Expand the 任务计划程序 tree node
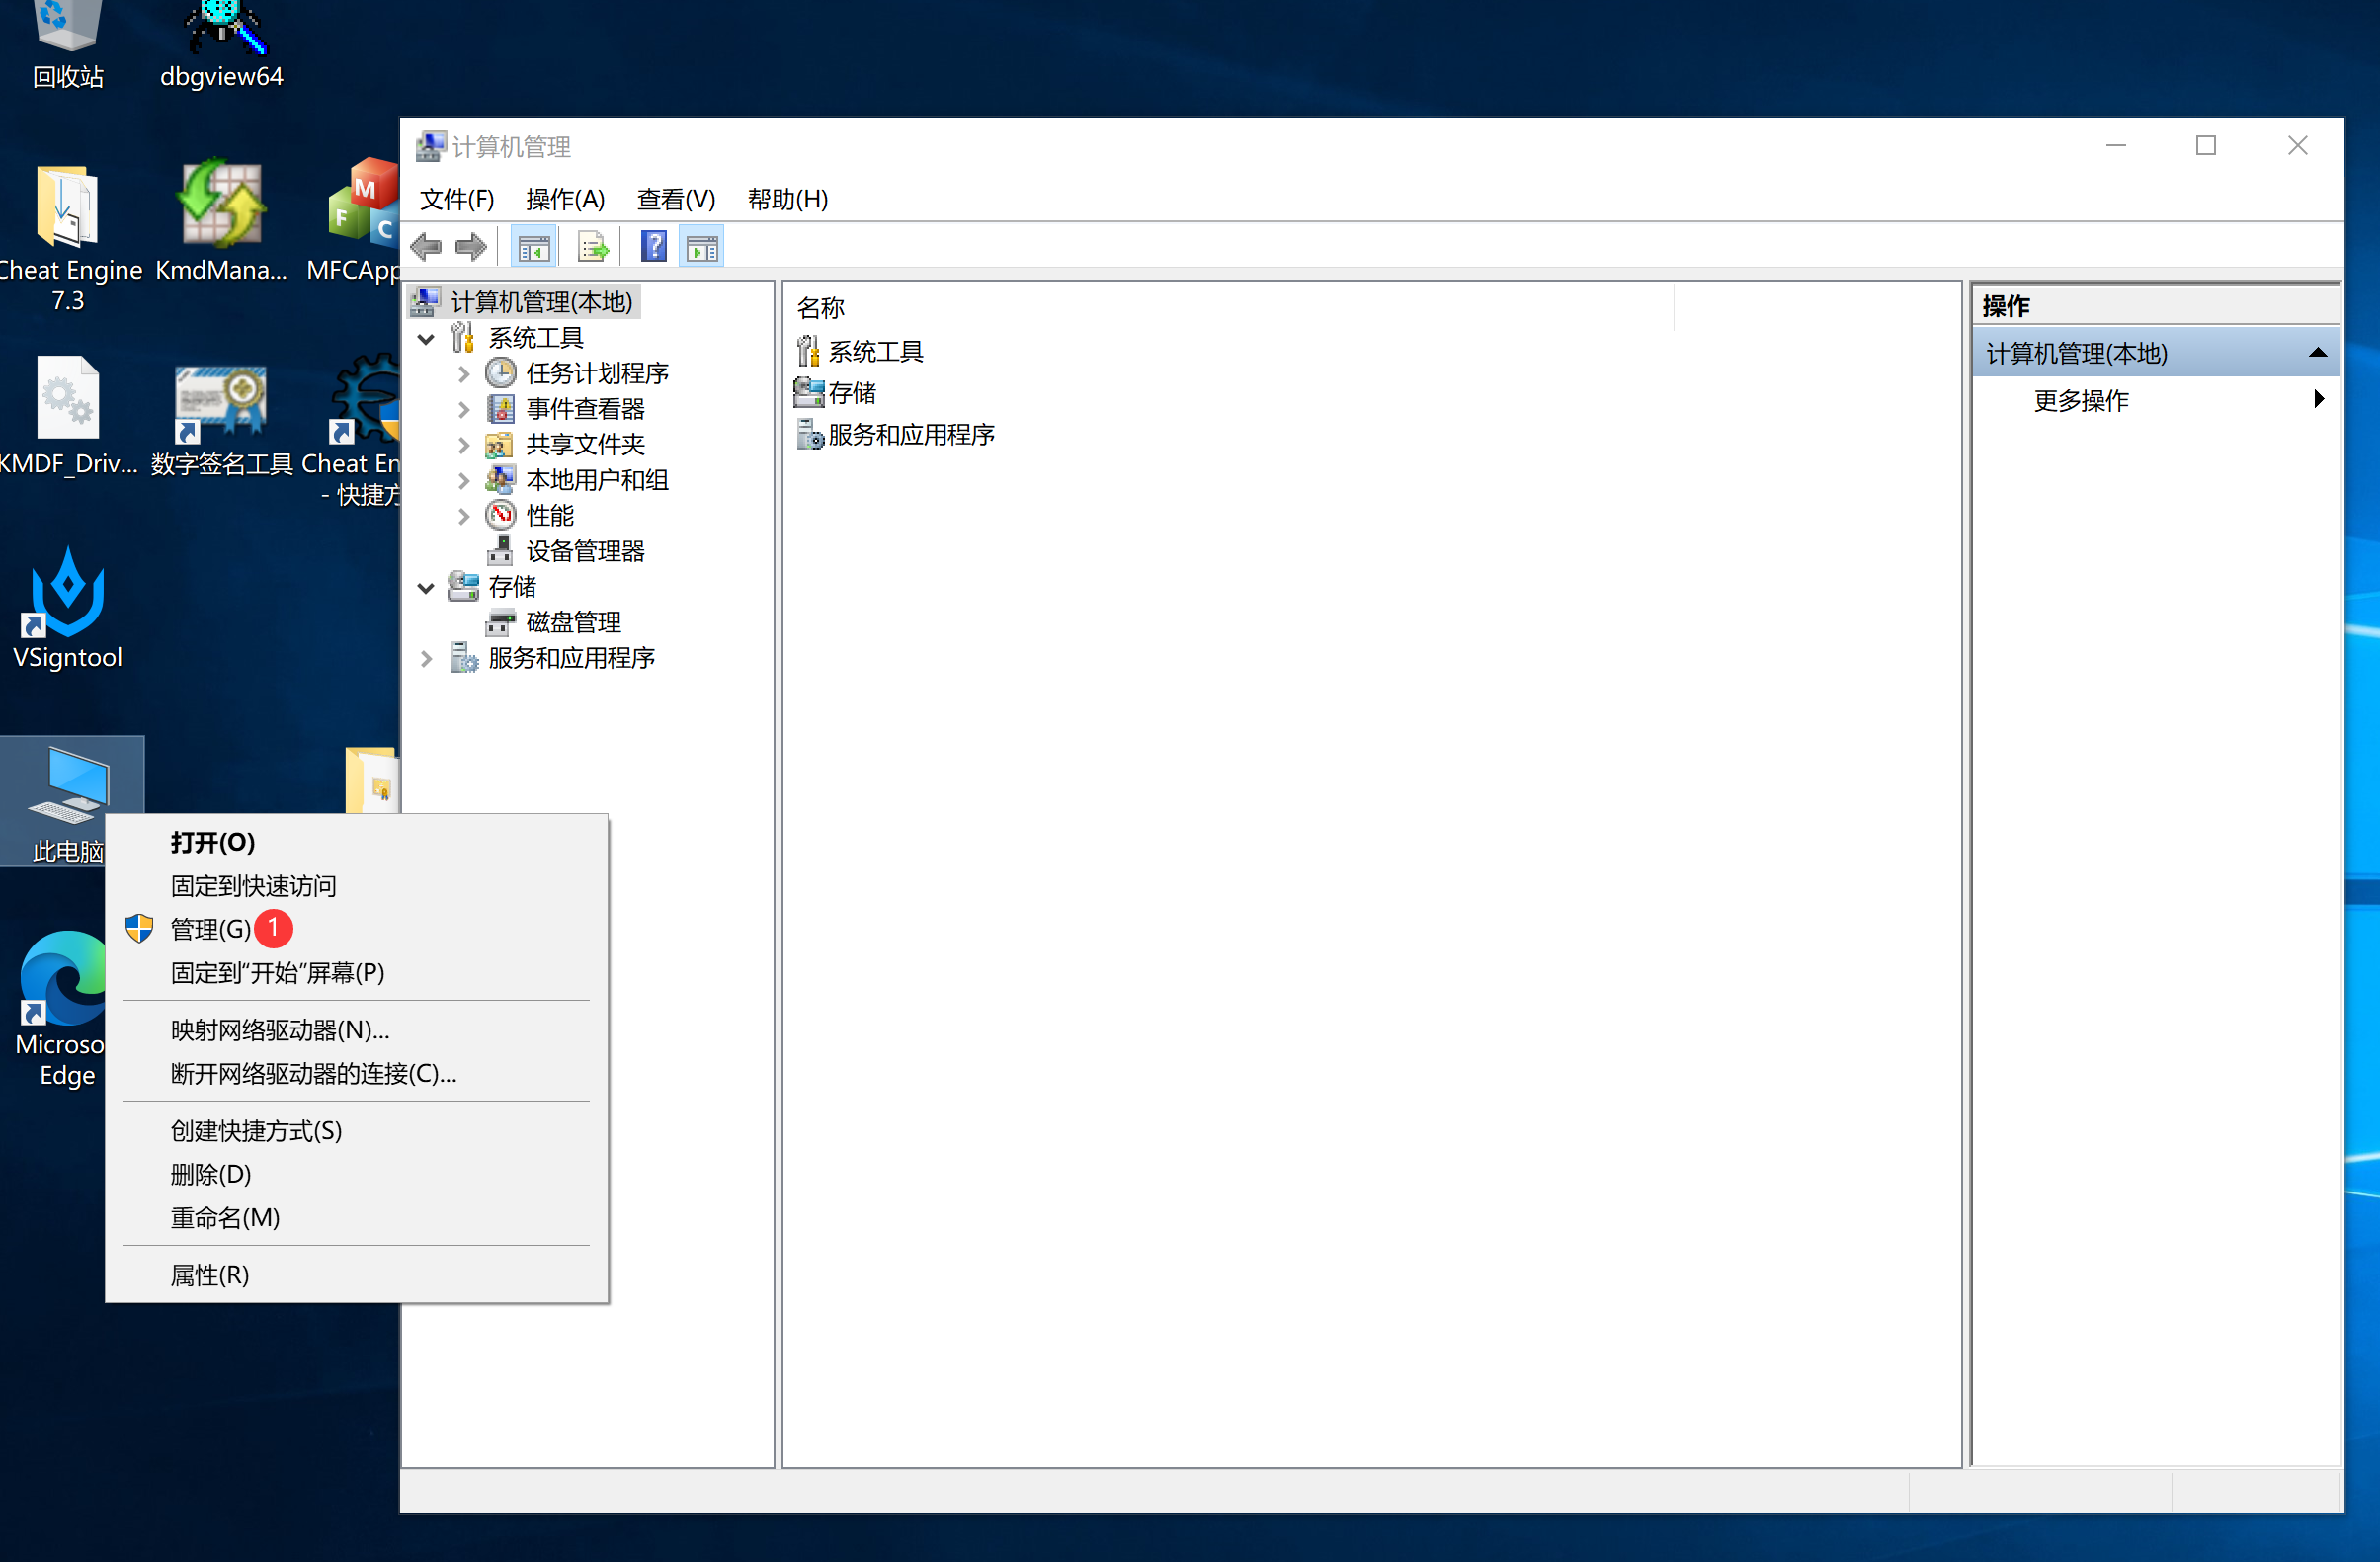This screenshot has width=2380, height=1562. coord(464,374)
